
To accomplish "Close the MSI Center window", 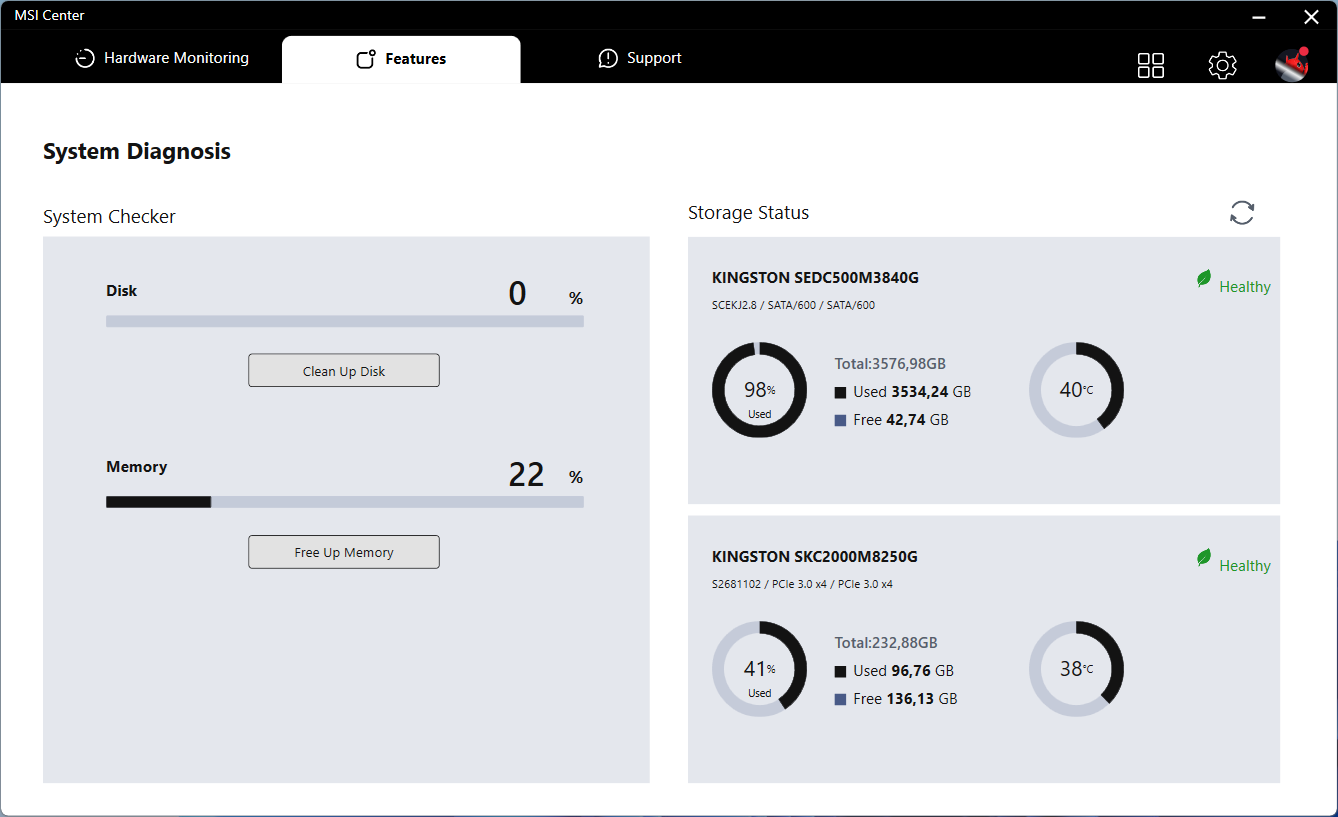I will coord(1311,16).
